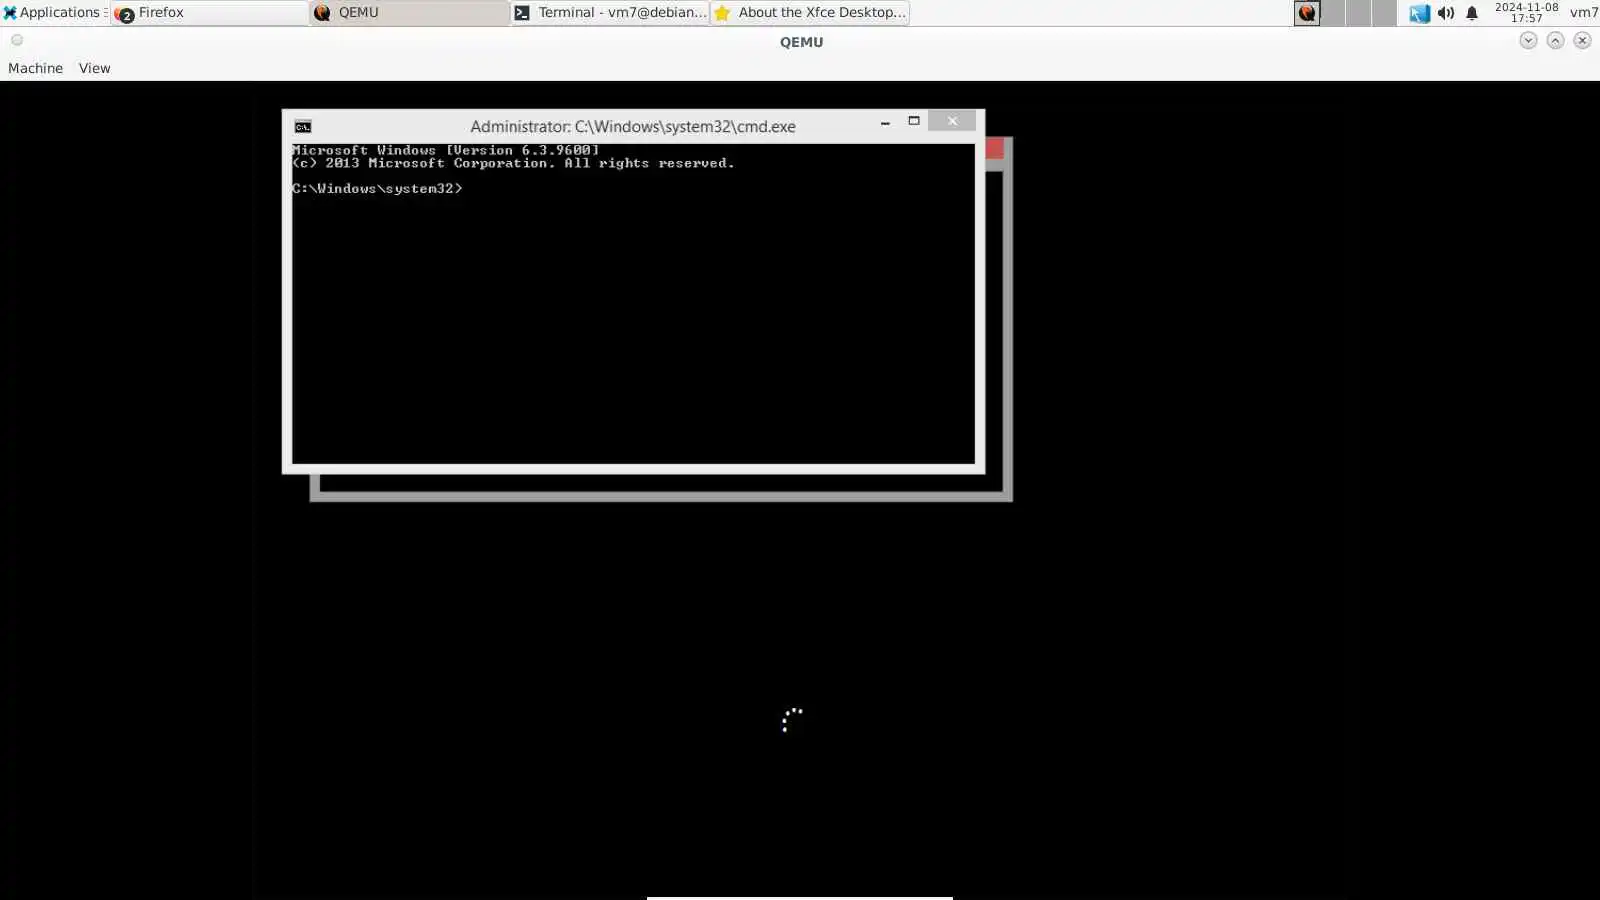Viewport: 1600px width, 900px height.
Task: Click the first workspace with the QEMU icon
Action: click(x=1307, y=13)
